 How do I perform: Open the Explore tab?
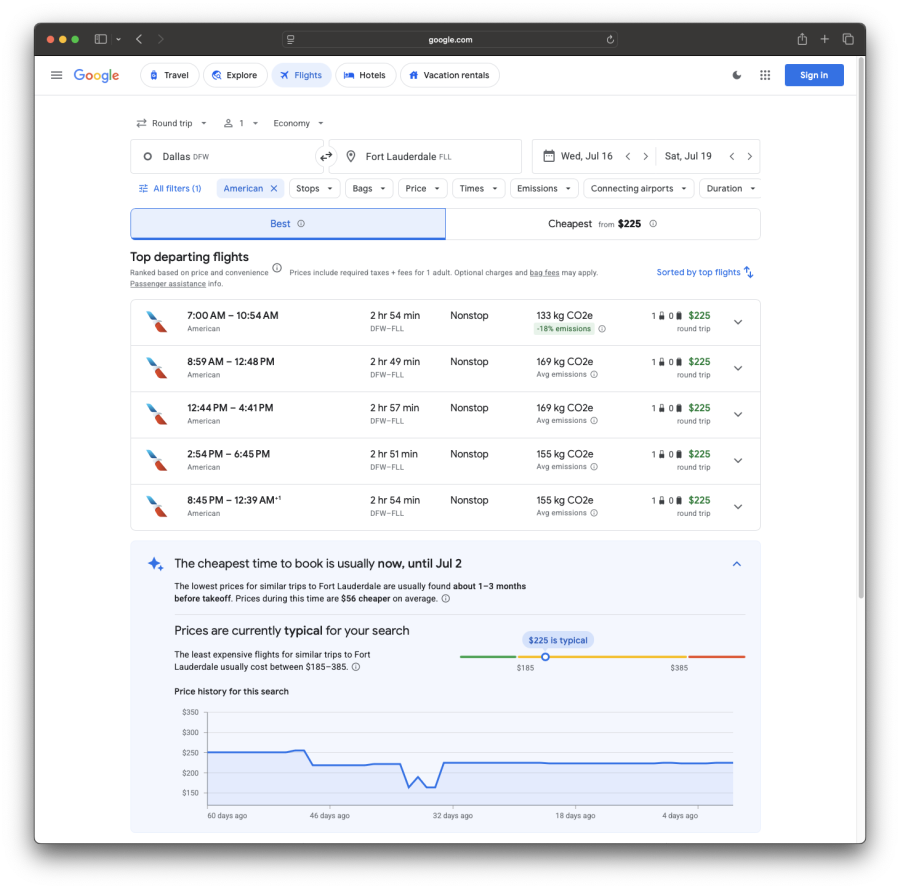pyautogui.click(x=235, y=75)
